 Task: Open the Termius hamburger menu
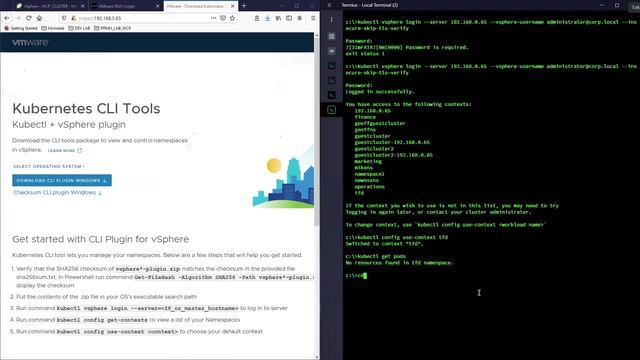click(x=329, y=5)
